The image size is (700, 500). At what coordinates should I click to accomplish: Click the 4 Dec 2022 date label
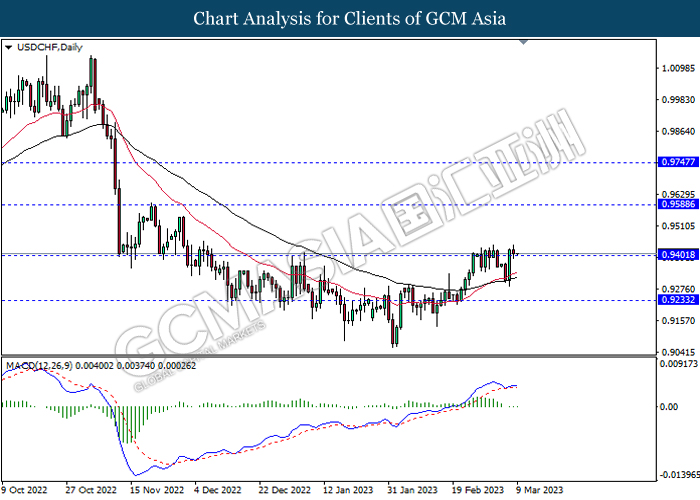click(x=218, y=490)
